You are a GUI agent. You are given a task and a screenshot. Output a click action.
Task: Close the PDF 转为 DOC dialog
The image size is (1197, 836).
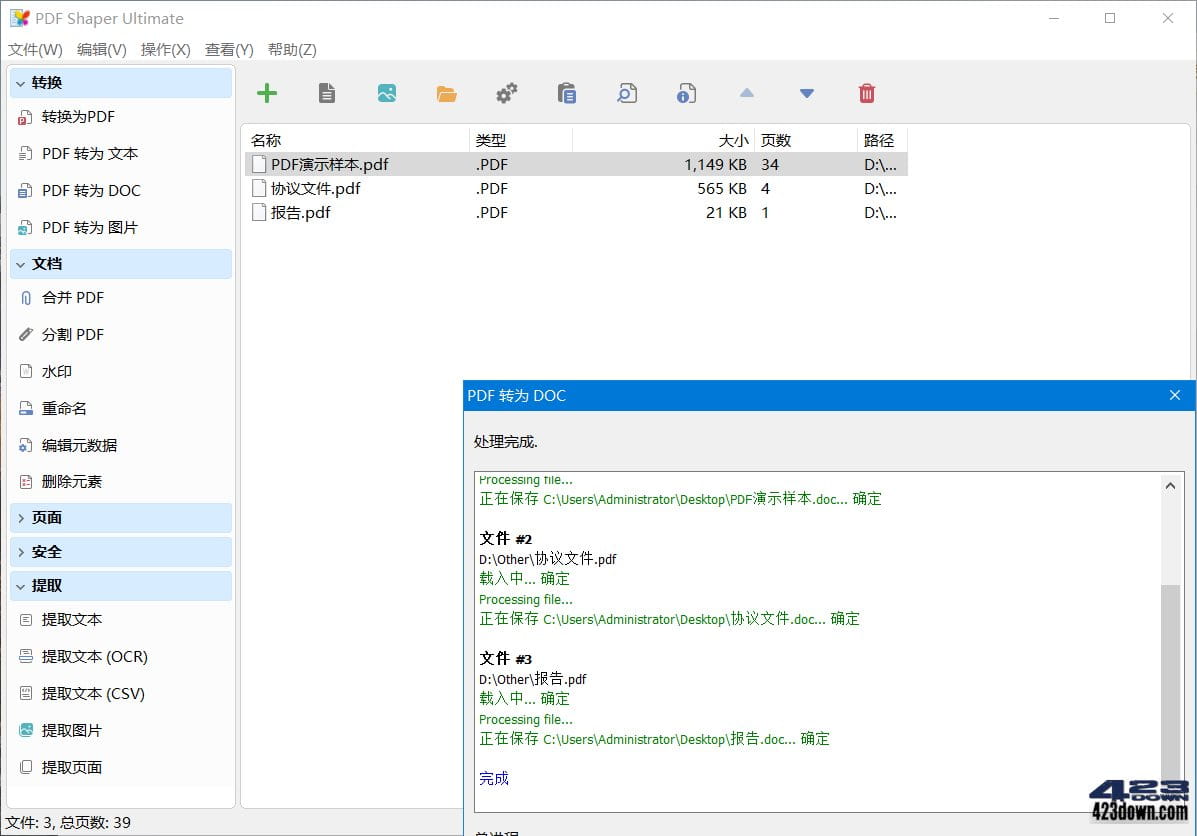[1175, 395]
